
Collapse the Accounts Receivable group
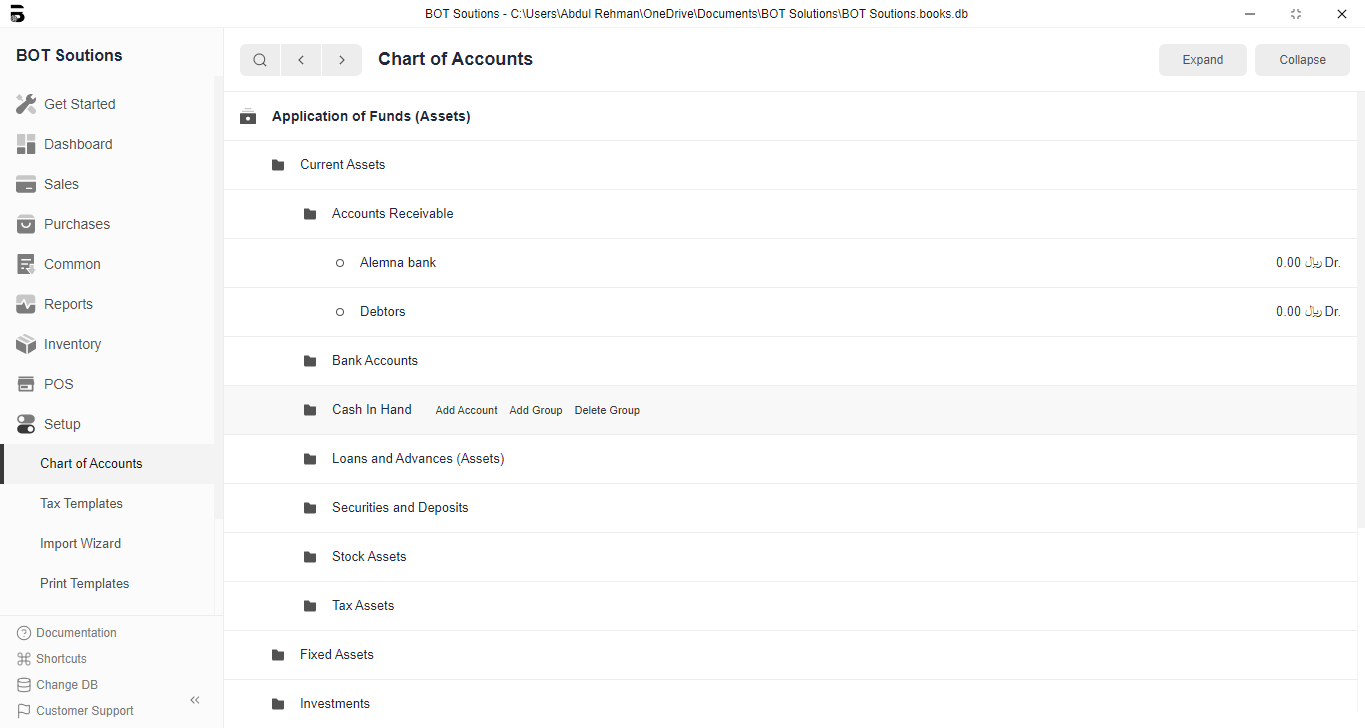coord(392,214)
